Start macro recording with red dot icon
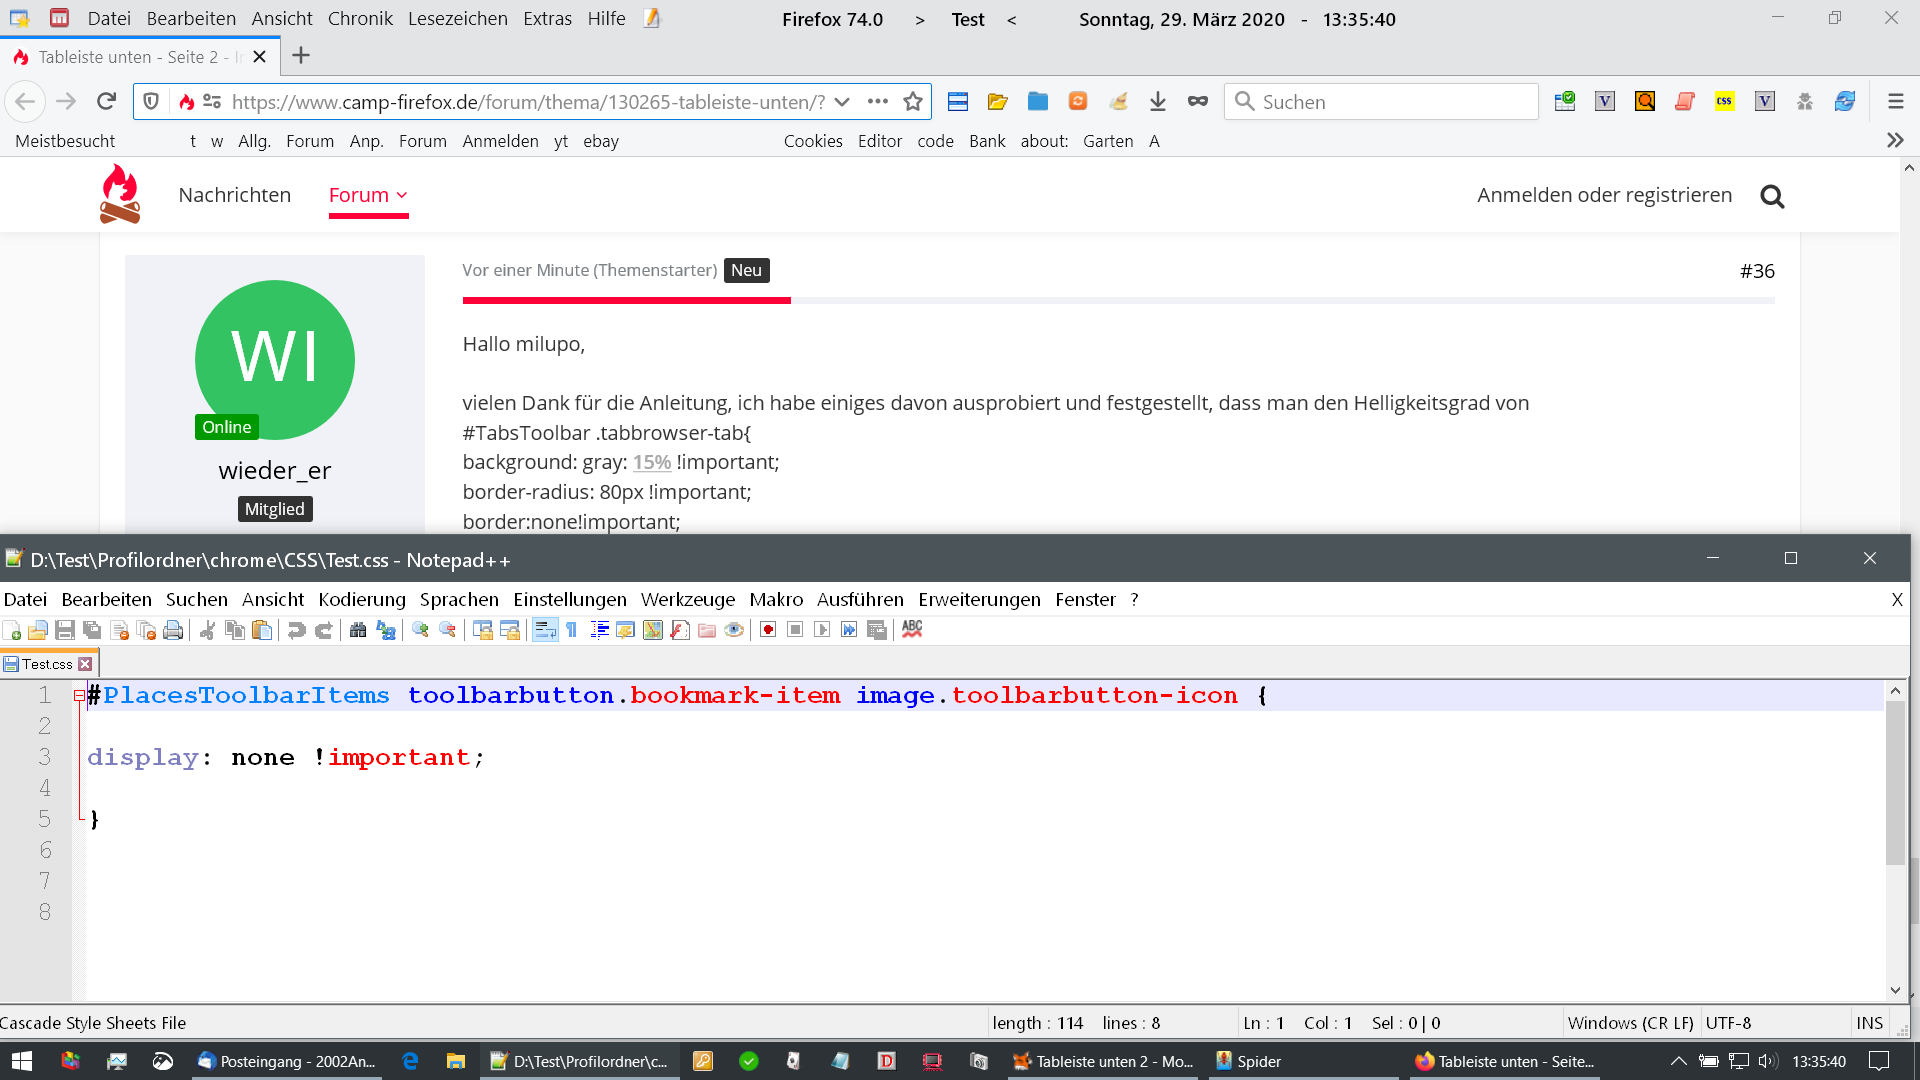Screen dimensions: 1920x1080 768,630
